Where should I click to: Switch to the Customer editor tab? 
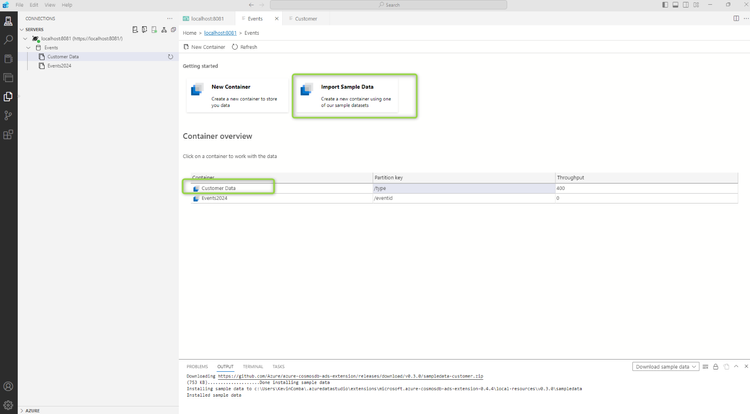(303, 19)
